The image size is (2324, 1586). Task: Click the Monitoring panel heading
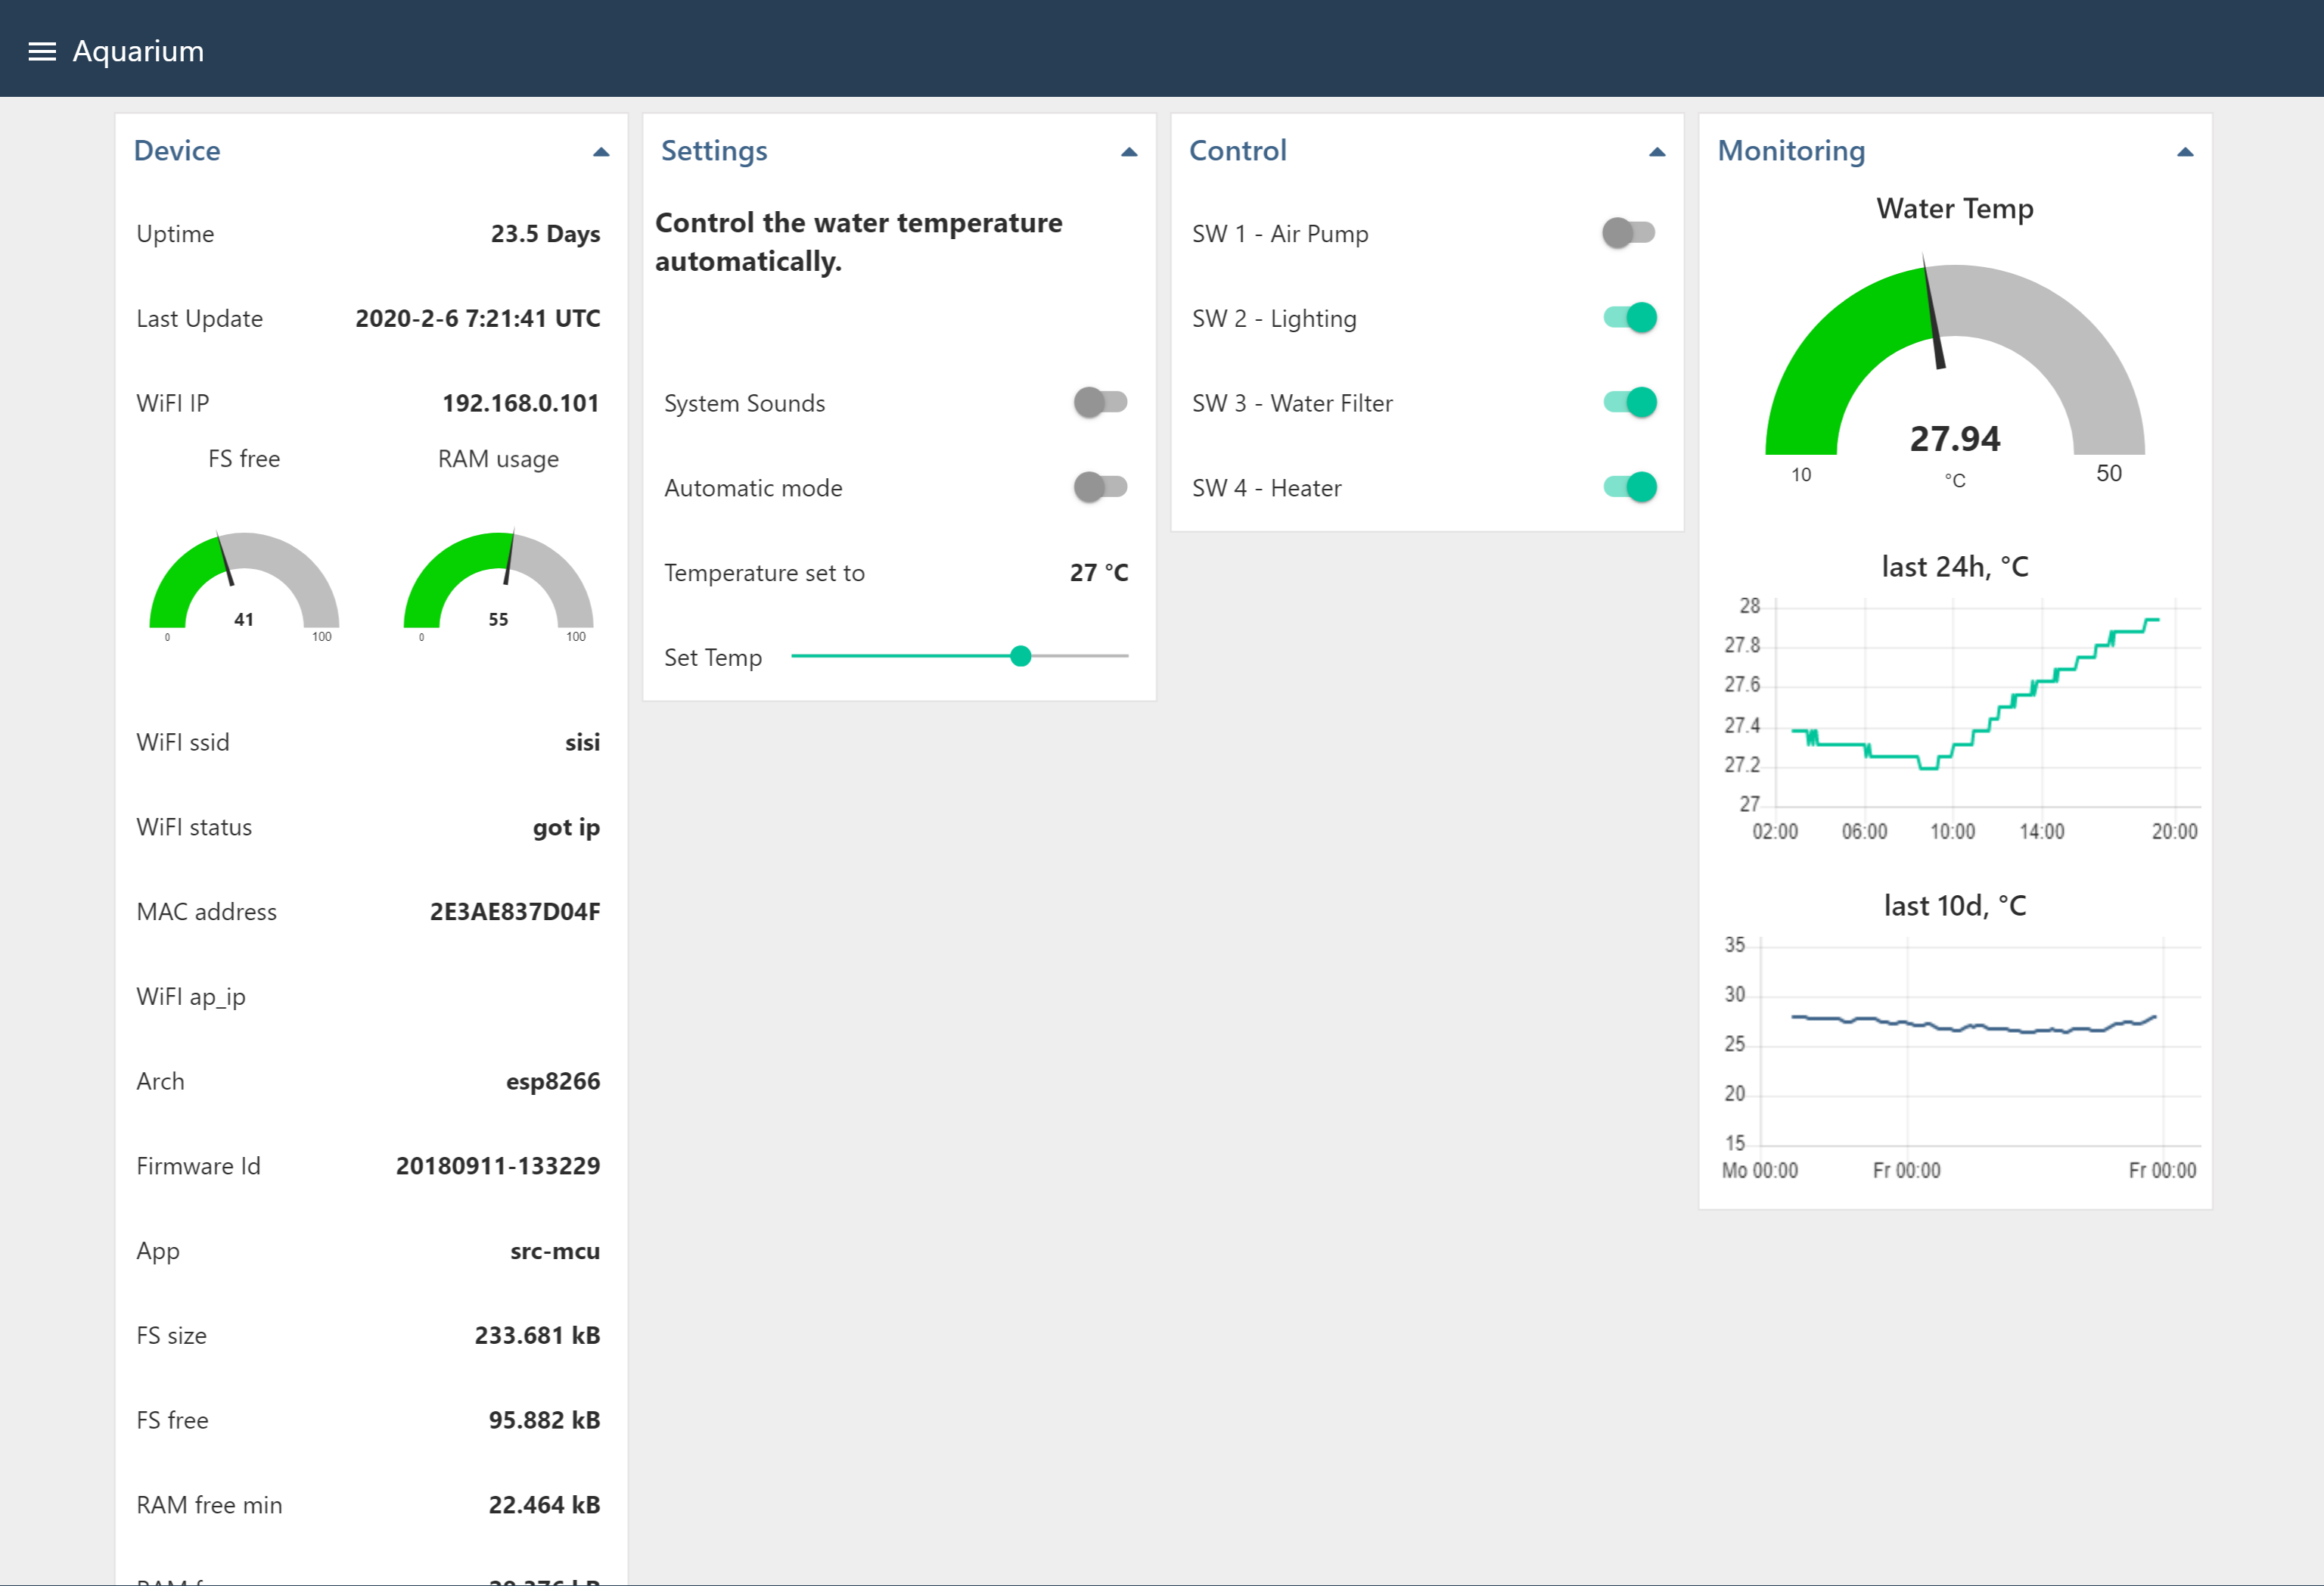[x=1791, y=151]
